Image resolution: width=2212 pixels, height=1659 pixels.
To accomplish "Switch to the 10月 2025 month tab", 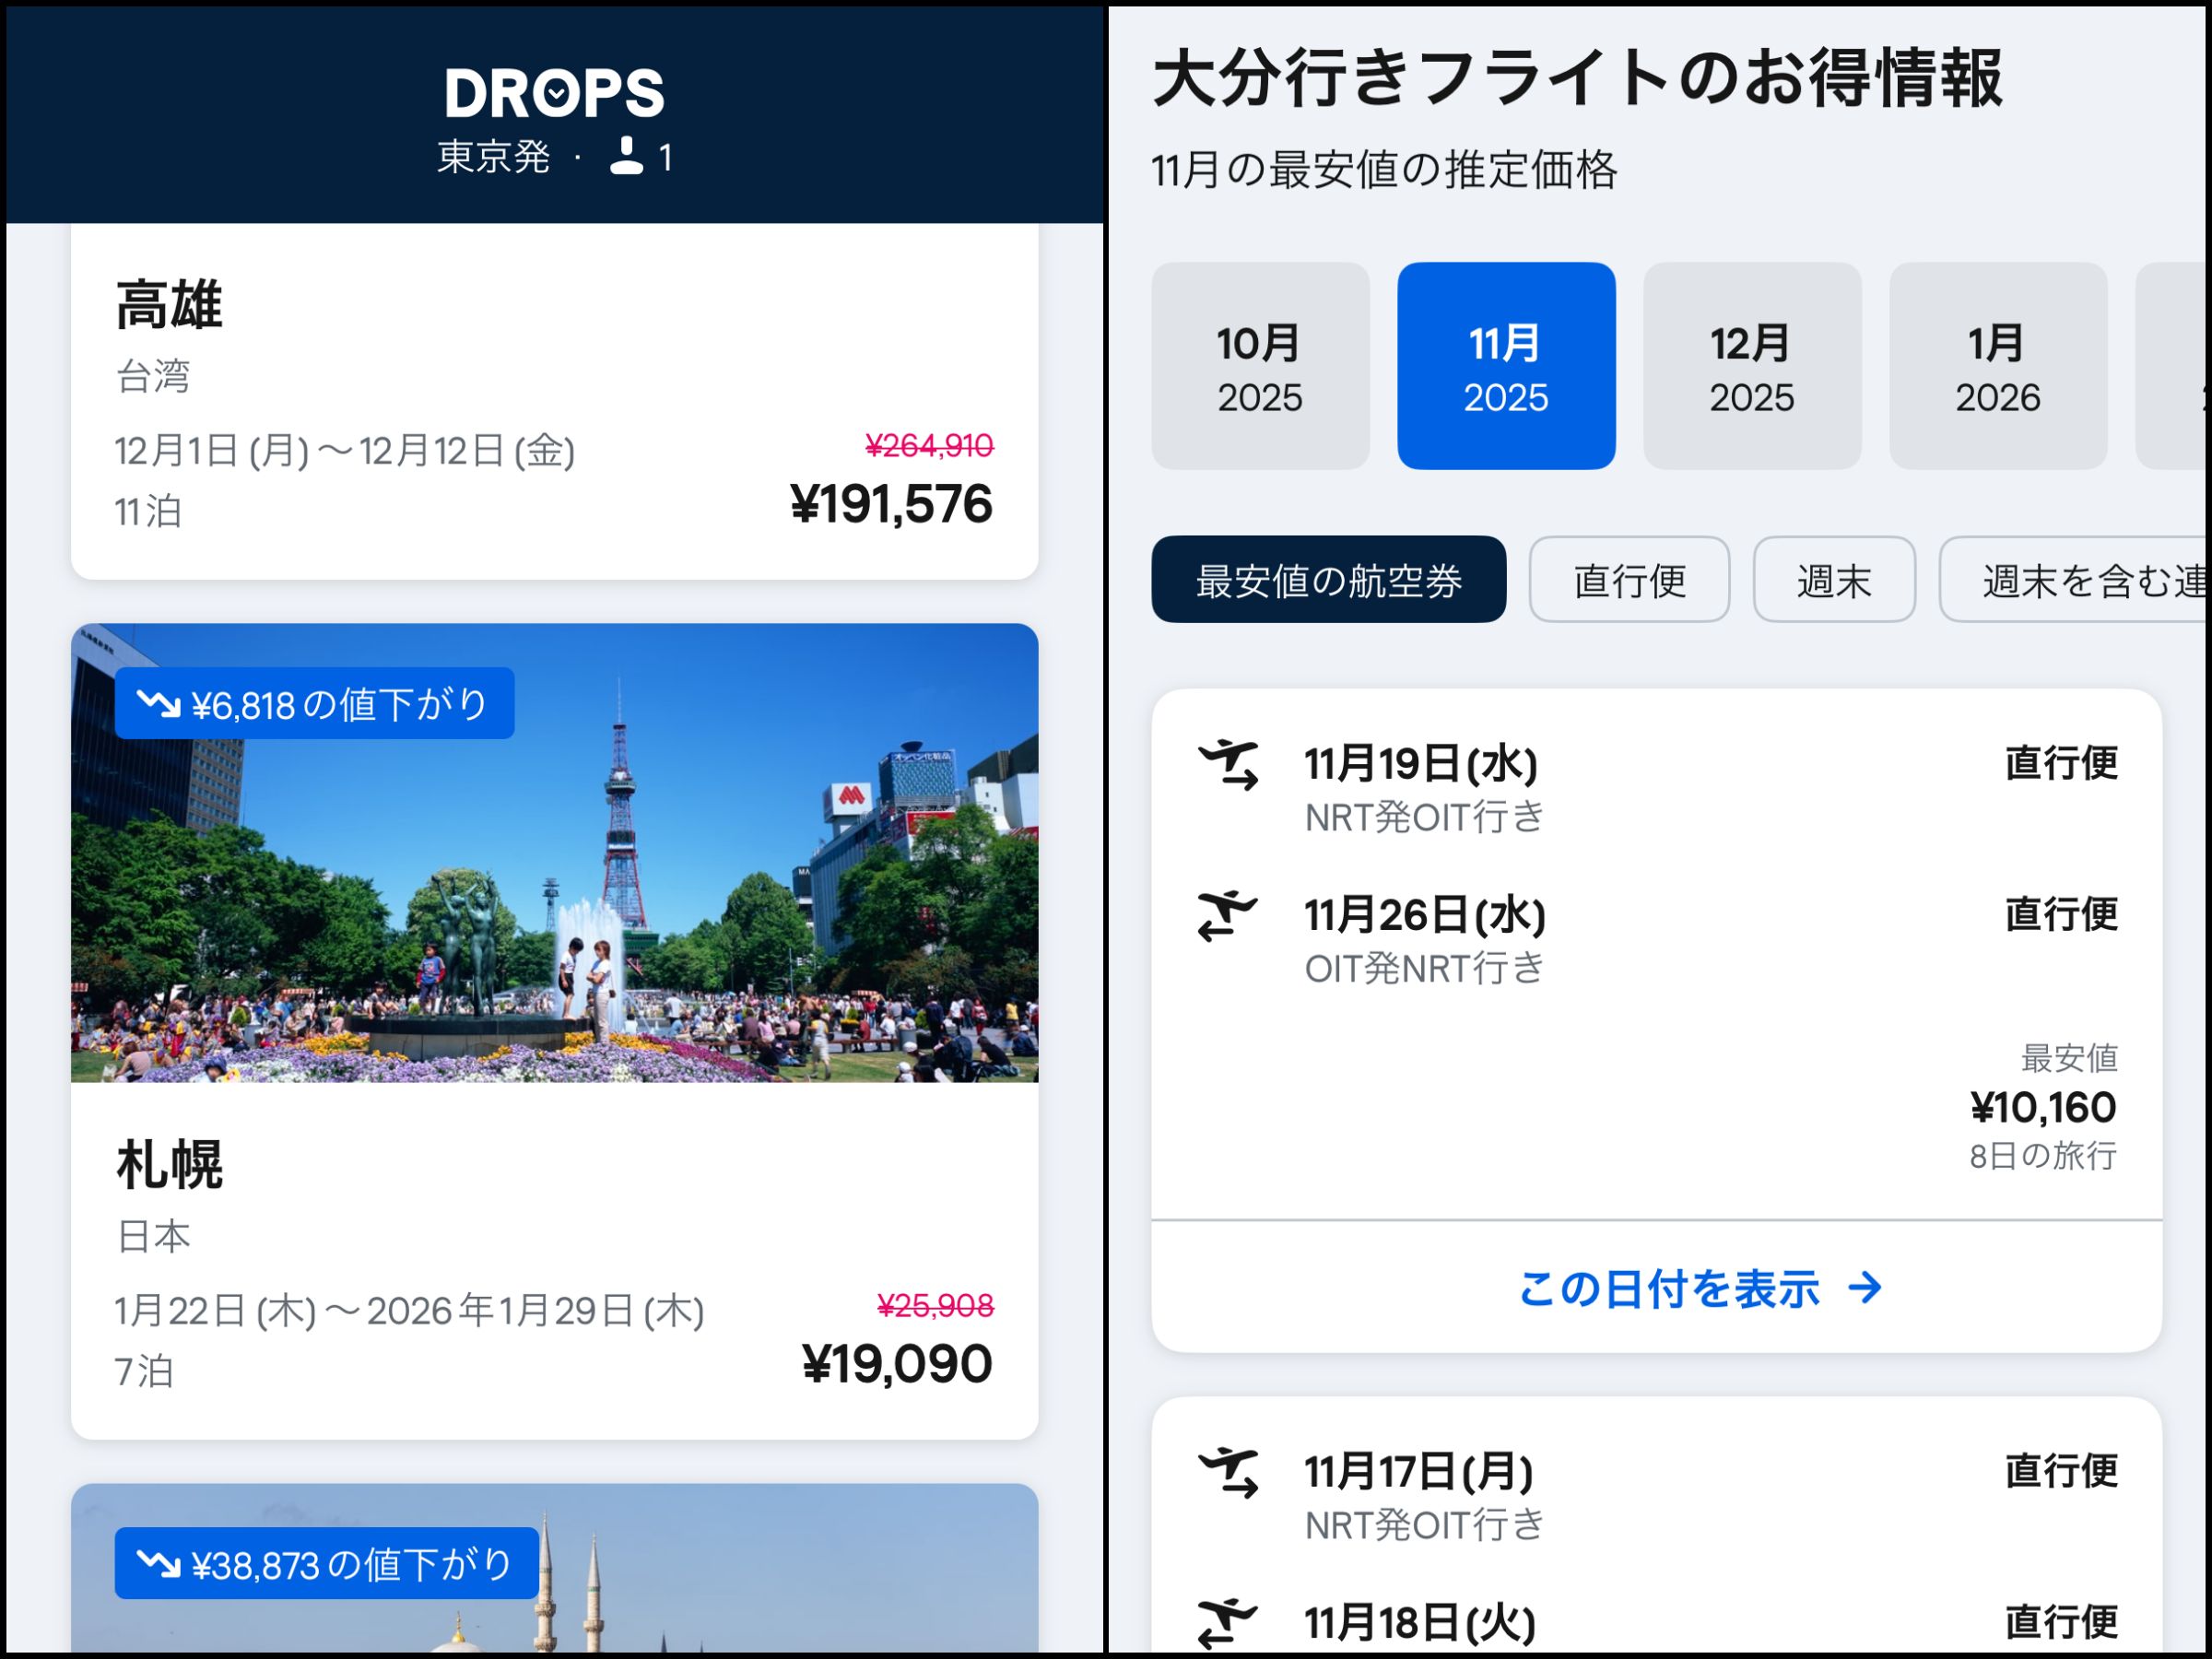I will click(1260, 367).
